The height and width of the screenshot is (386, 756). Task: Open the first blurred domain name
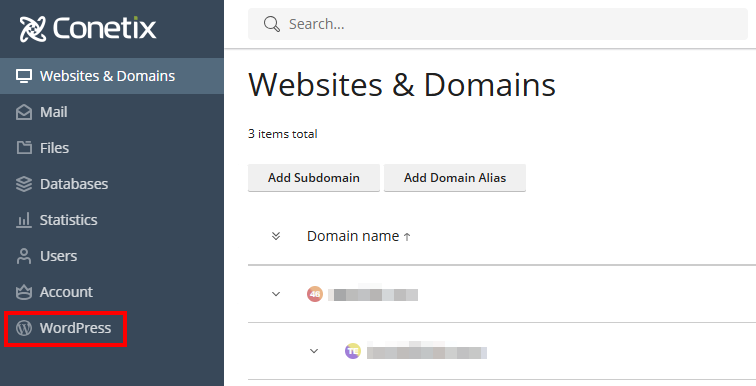tap(373, 294)
